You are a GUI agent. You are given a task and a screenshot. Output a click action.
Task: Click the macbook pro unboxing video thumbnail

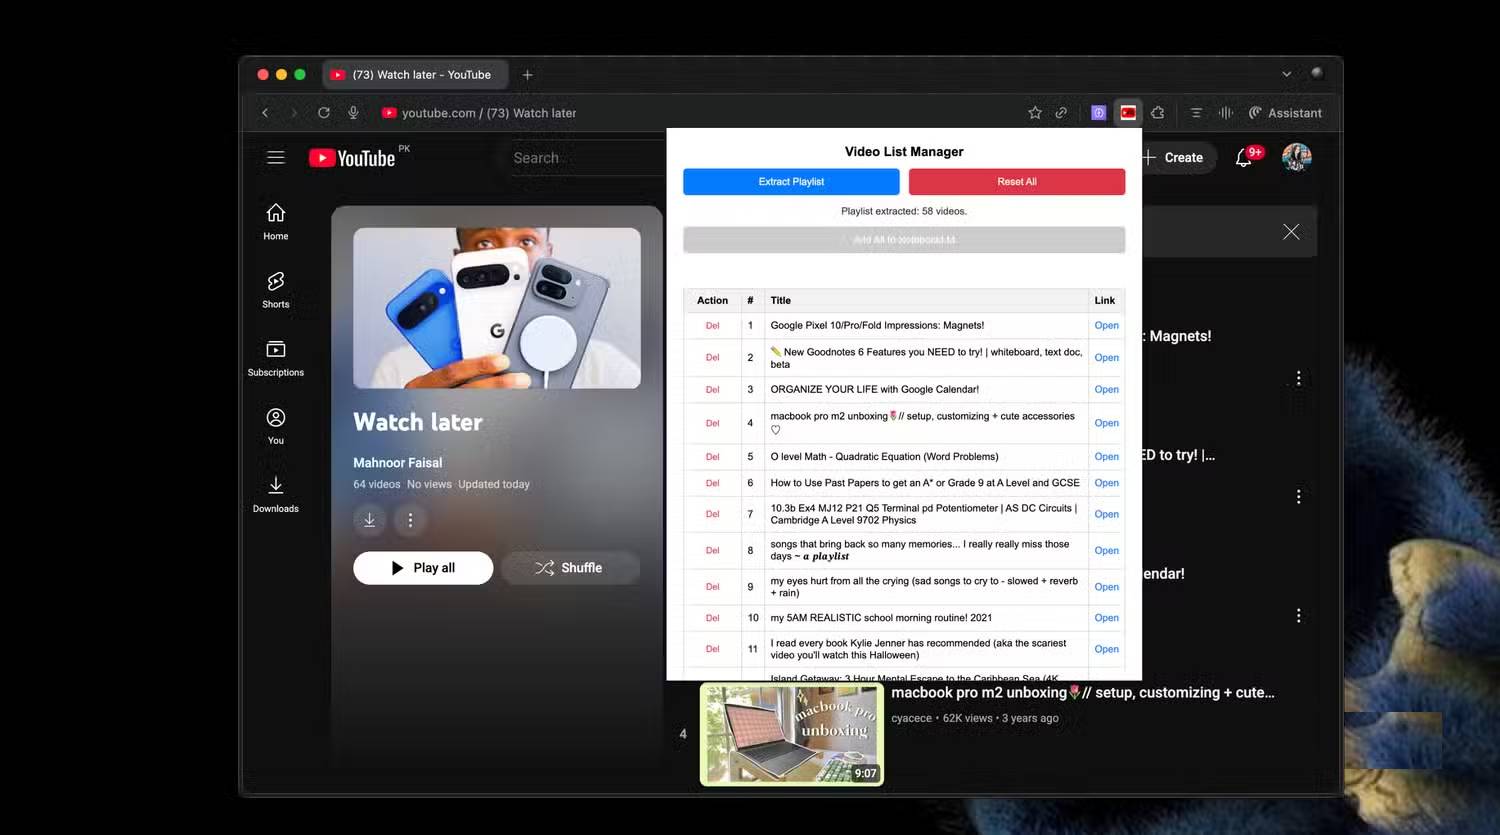pyautogui.click(x=791, y=734)
